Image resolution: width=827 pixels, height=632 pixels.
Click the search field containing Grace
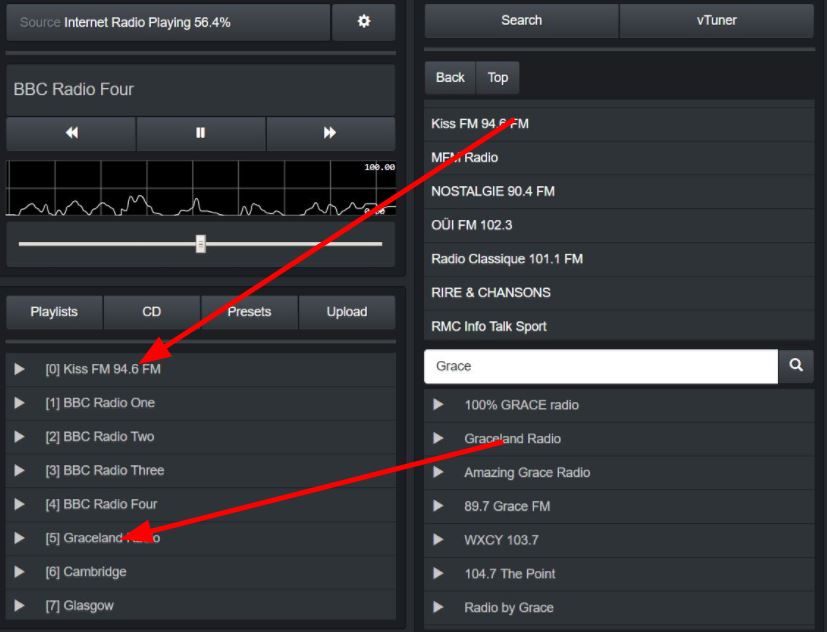[x=601, y=366]
